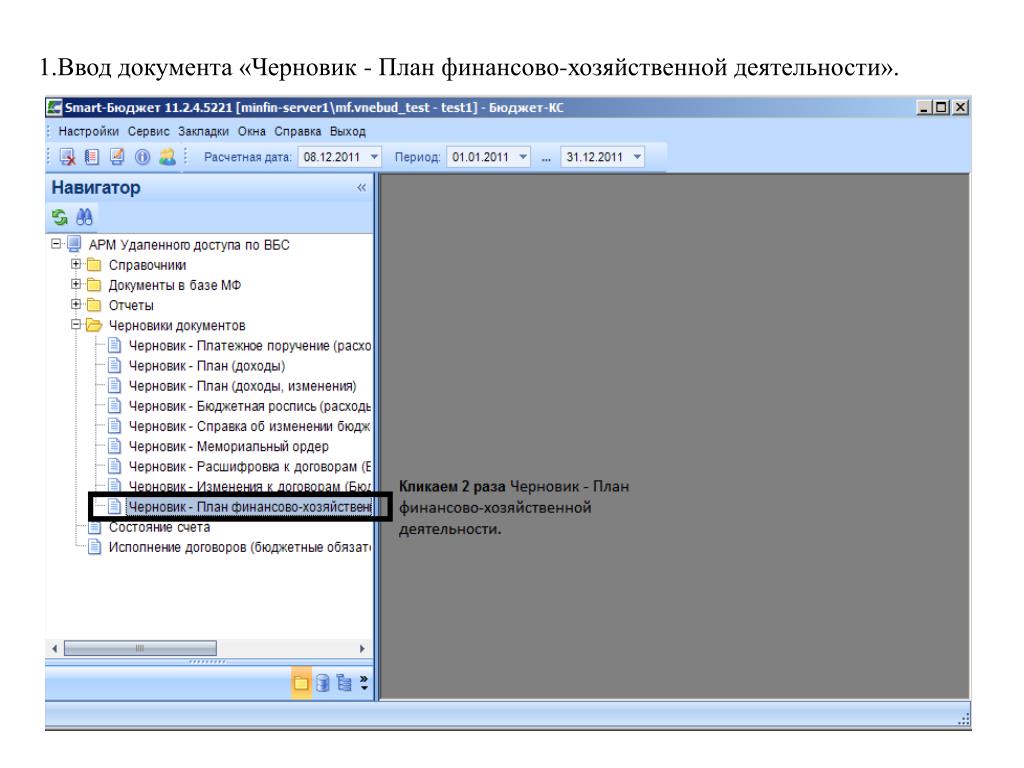
Task: Close the Smart-Бюджет window
Action: [x=960, y=107]
